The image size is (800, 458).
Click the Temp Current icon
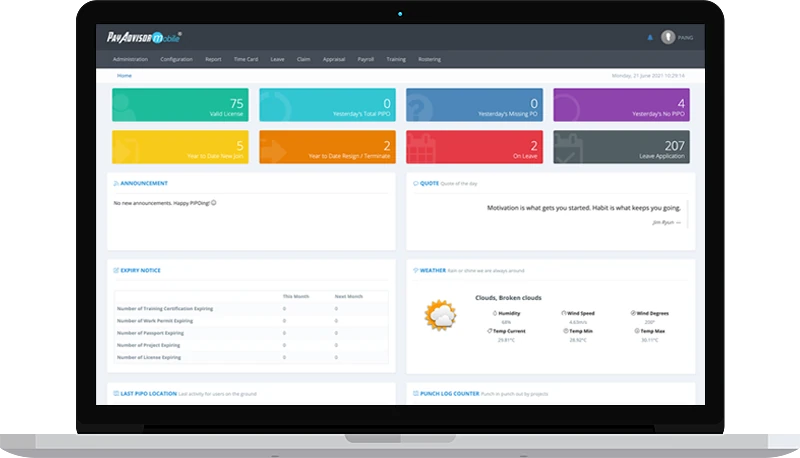click(x=489, y=331)
